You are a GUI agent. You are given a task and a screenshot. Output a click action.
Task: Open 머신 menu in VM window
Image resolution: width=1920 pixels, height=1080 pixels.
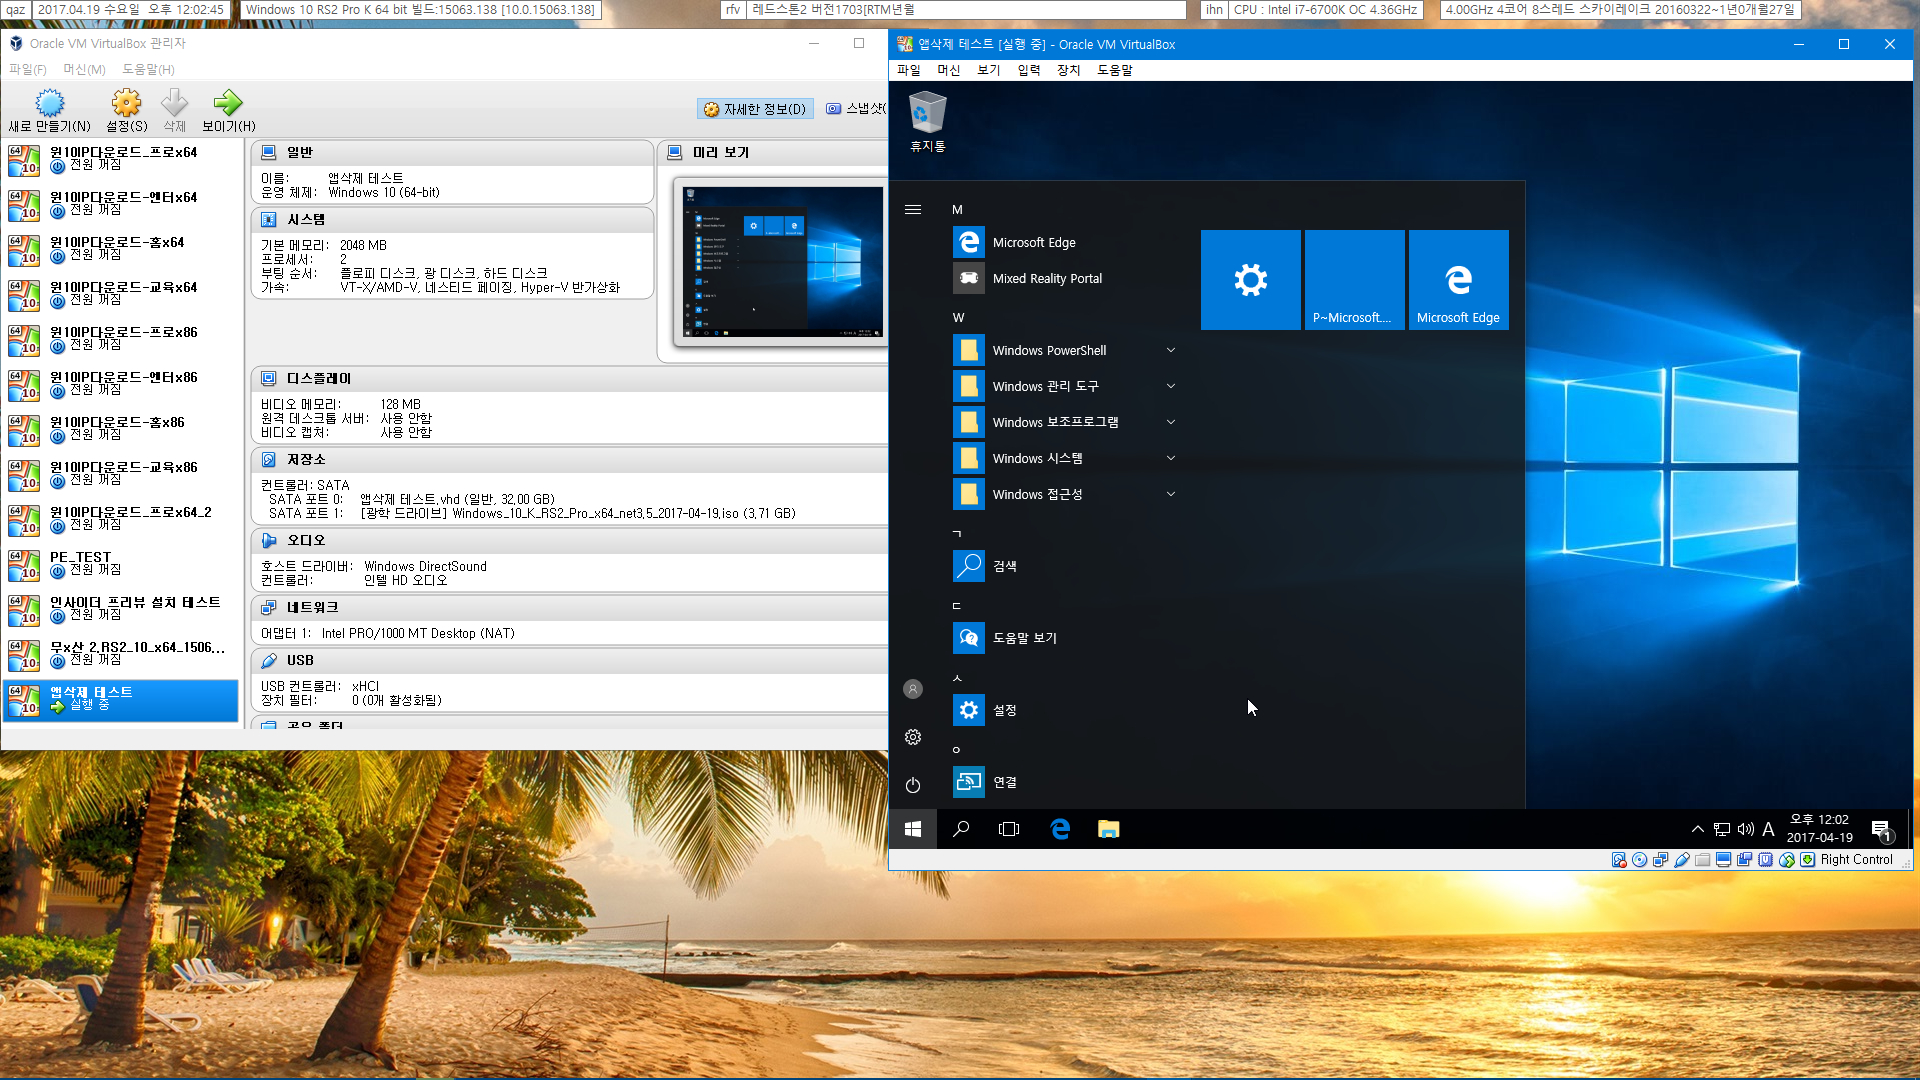948,70
